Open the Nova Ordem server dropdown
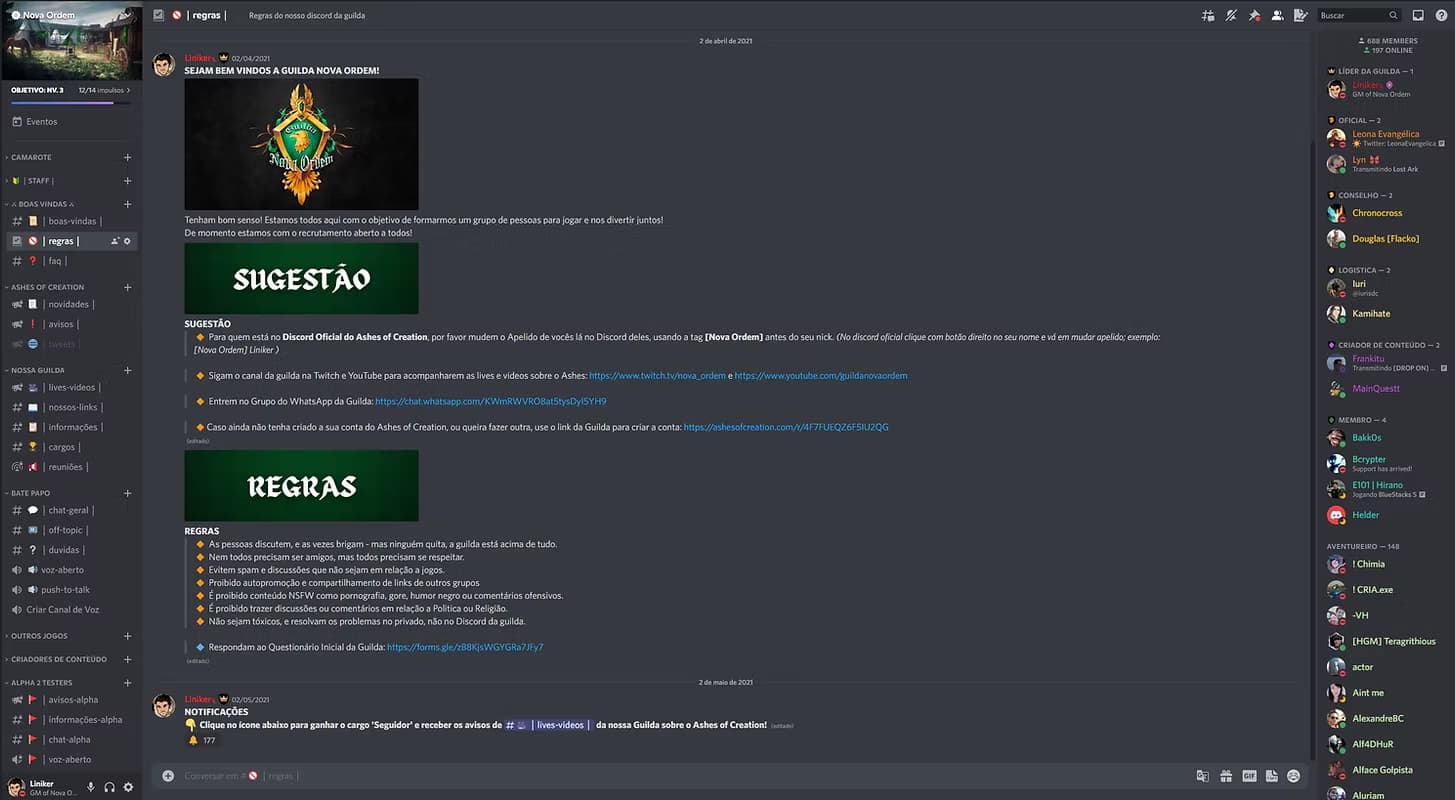 pyautogui.click(x=70, y=15)
